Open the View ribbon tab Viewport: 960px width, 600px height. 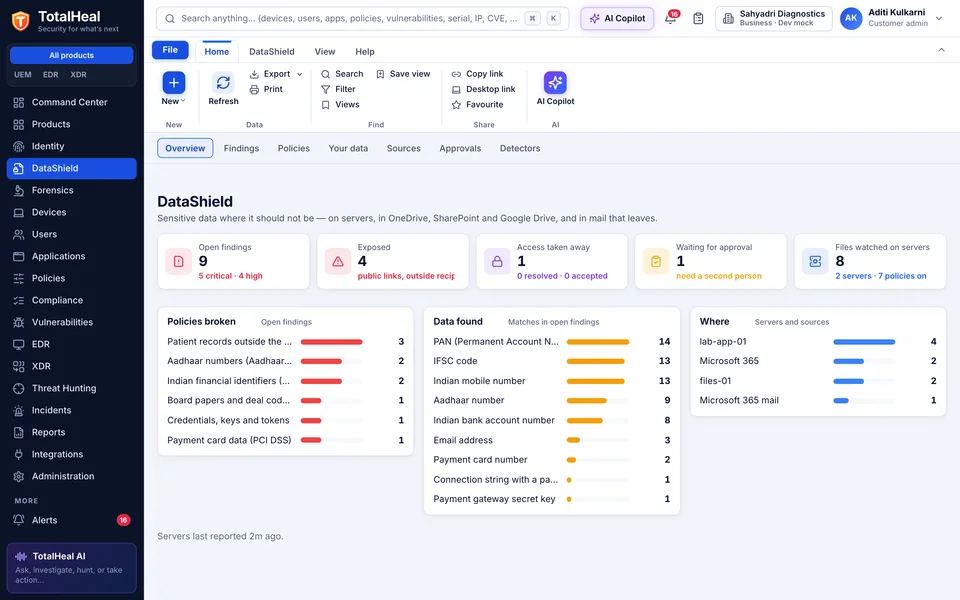pyautogui.click(x=325, y=51)
